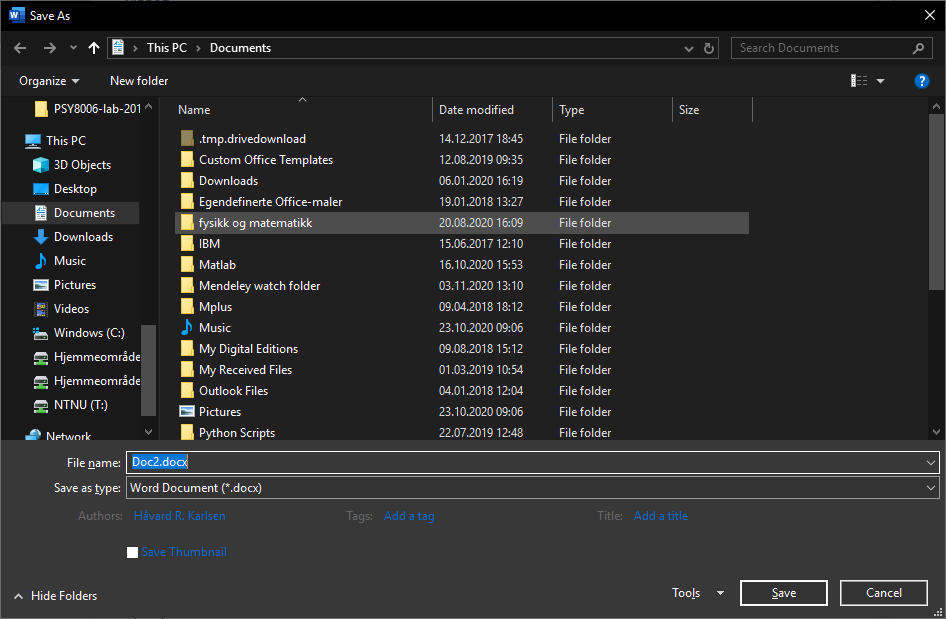Select the Music folder note icon in file list

187,328
